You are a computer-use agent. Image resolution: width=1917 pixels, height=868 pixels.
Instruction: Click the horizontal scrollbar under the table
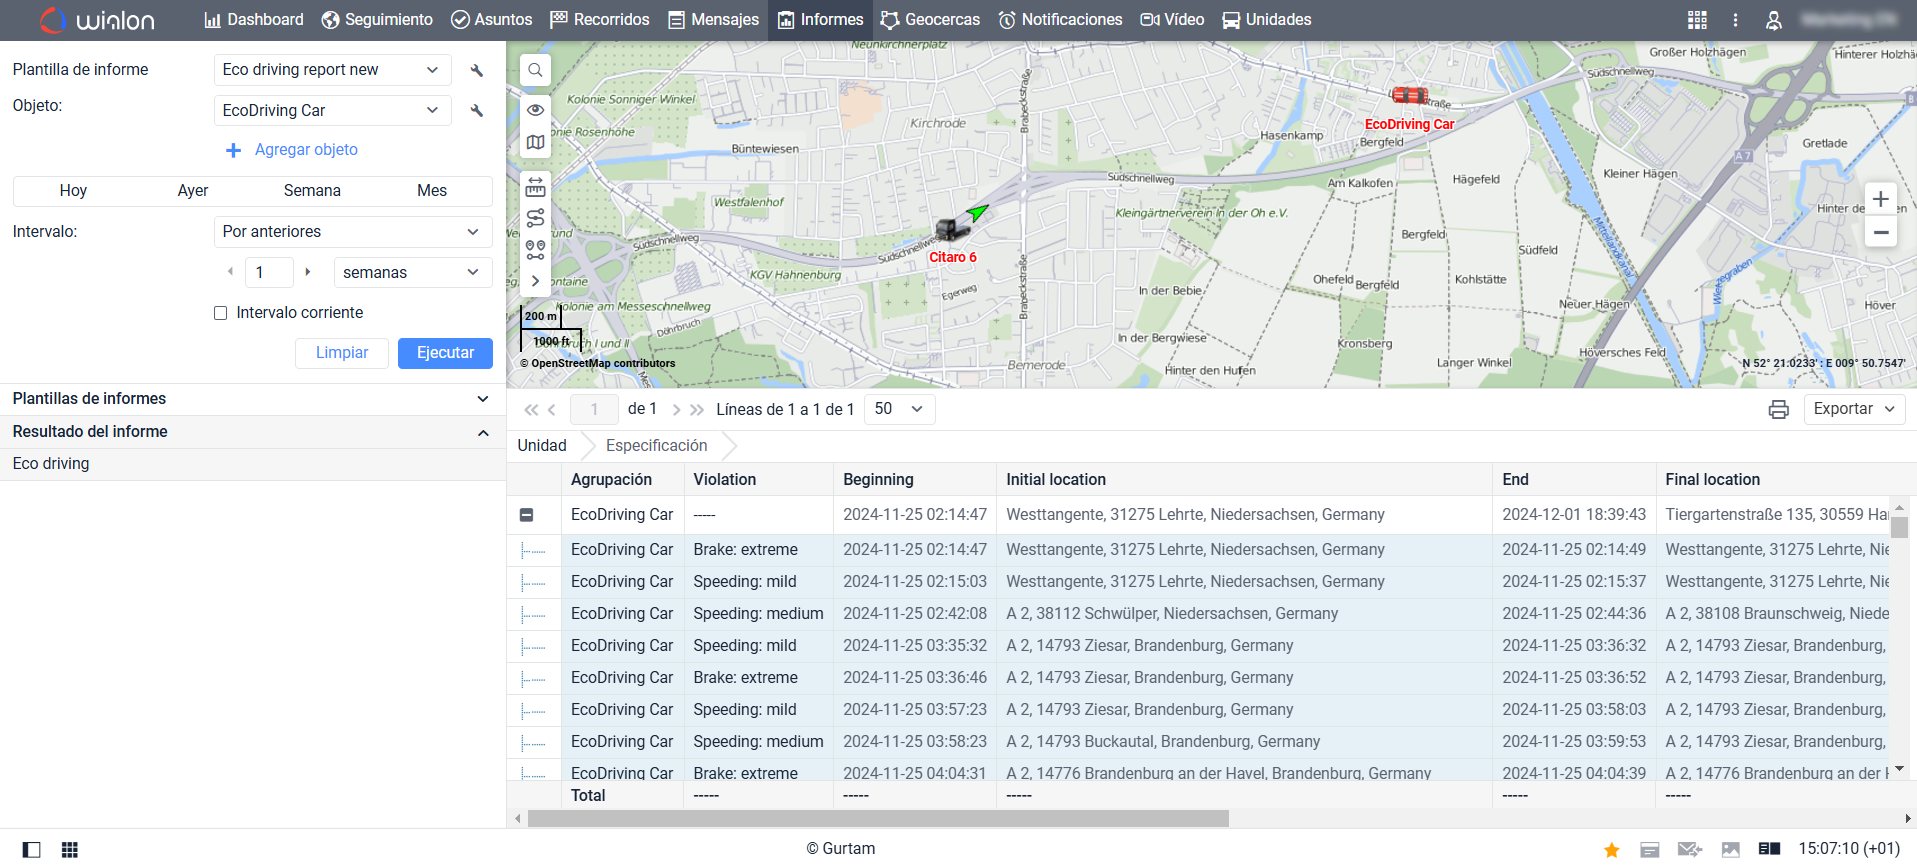click(x=877, y=818)
